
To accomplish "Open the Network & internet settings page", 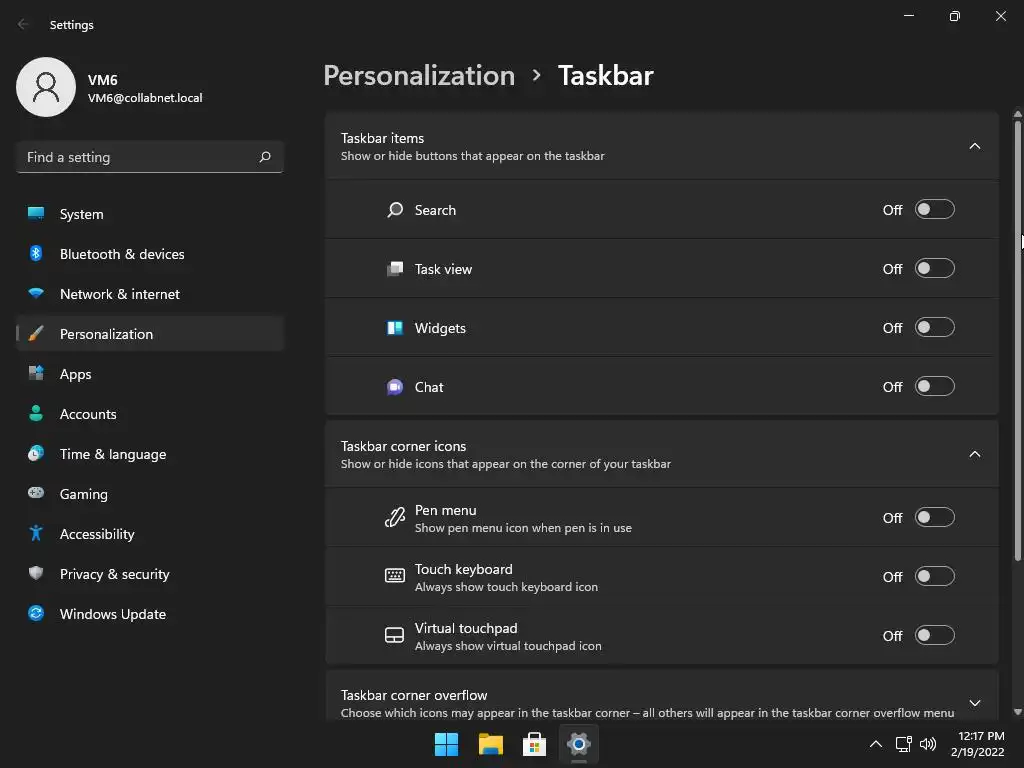I will pyautogui.click(x=120, y=294).
